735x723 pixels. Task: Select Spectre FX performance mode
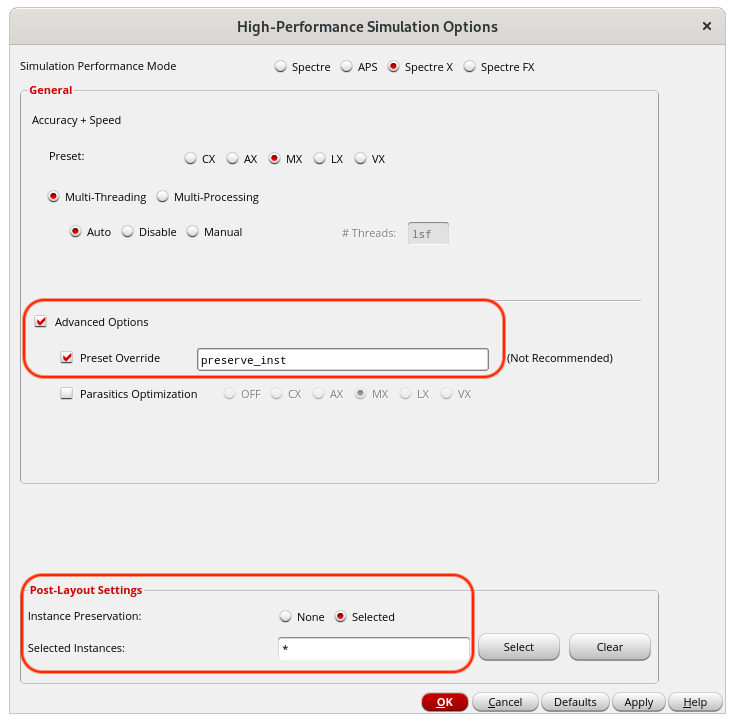(x=469, y=67)
